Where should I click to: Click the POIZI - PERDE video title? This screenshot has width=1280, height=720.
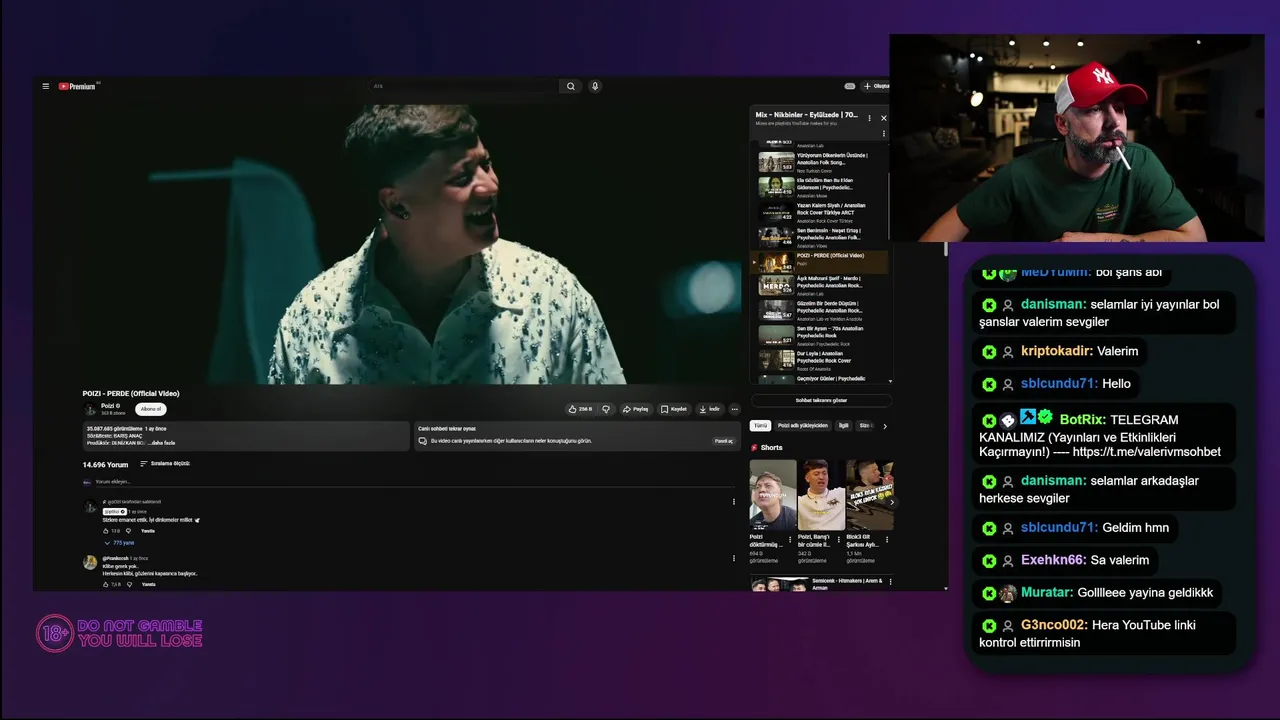(131, 393)
